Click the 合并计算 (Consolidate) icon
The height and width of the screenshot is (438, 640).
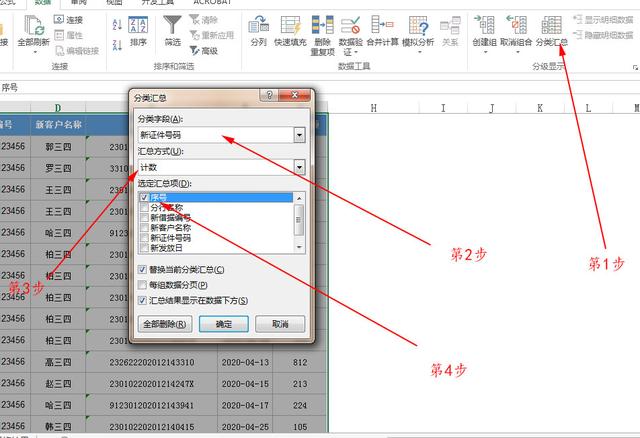(382, 25)
